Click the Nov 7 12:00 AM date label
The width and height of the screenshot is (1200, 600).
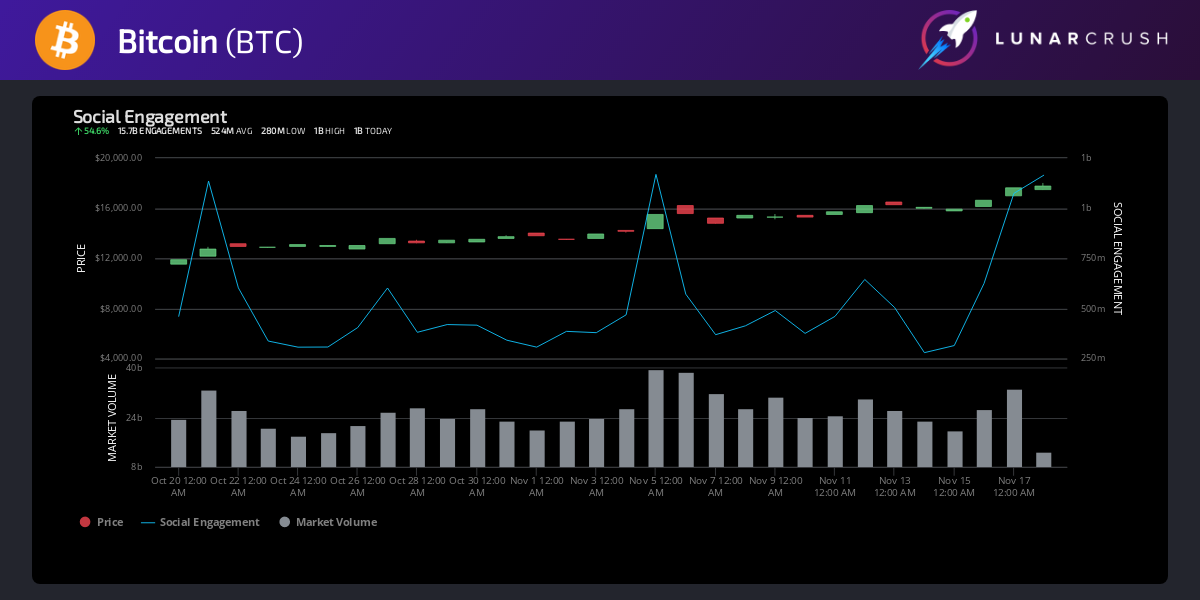(x=716, y=486)
